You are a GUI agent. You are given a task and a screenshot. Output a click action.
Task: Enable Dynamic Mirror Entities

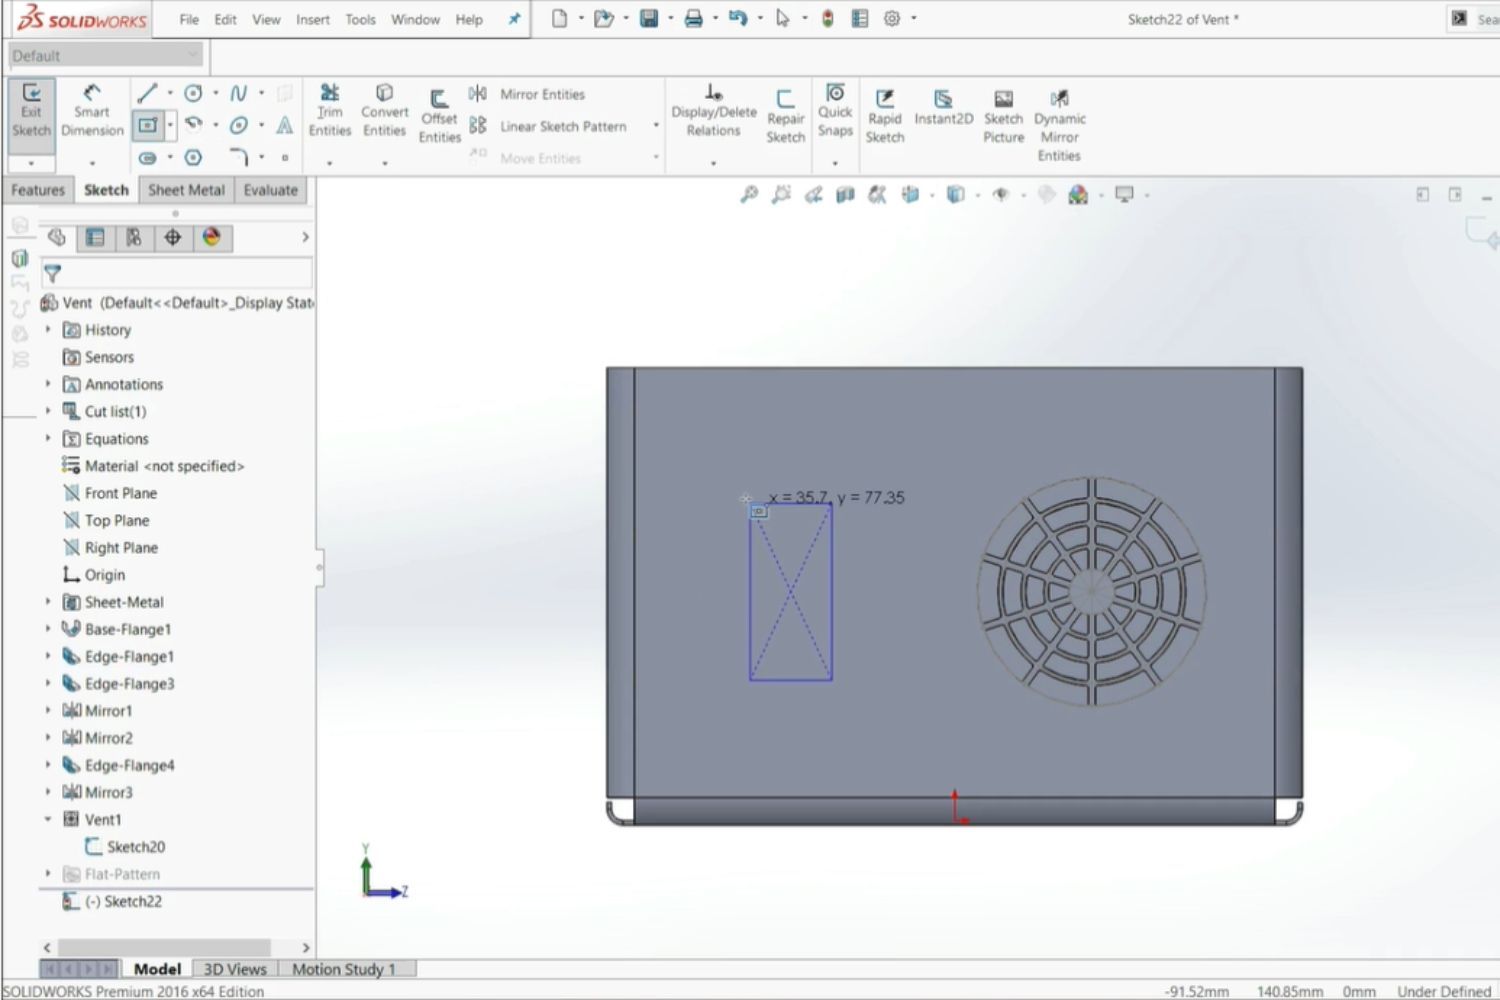[1059, 112]
